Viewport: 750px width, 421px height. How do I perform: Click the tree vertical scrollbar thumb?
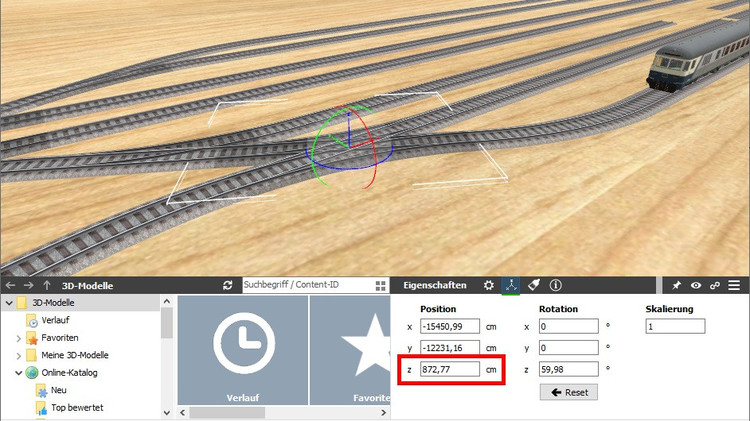[166, 323]
